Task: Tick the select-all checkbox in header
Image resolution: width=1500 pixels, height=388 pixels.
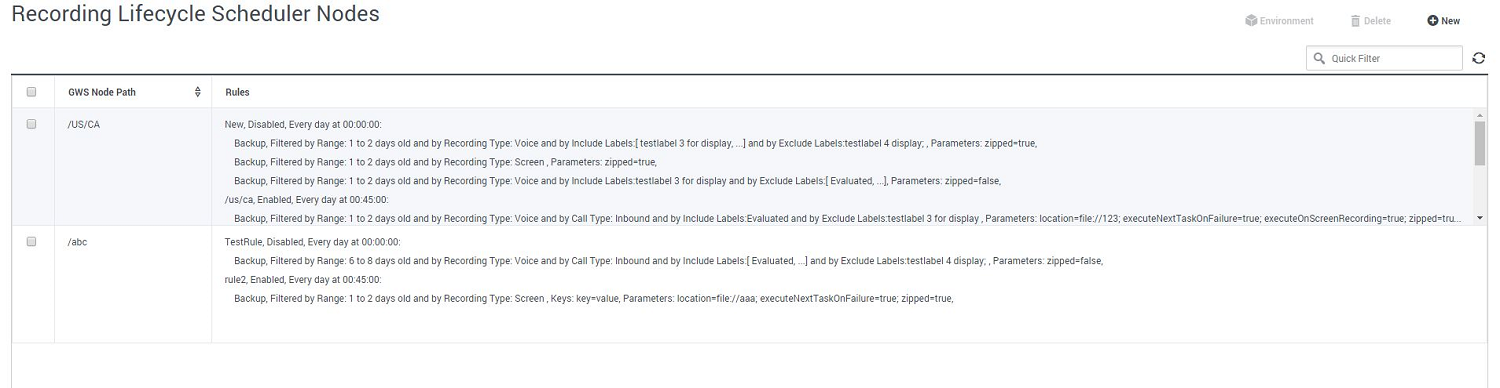Action: (32, 92)
